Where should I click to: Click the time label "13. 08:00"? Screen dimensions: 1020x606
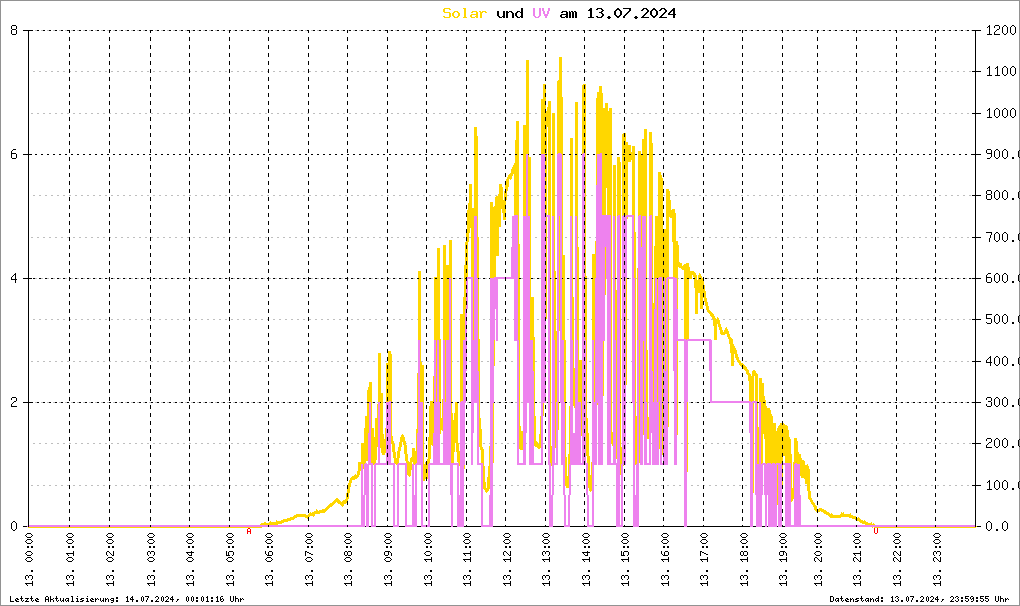(348, 559)
